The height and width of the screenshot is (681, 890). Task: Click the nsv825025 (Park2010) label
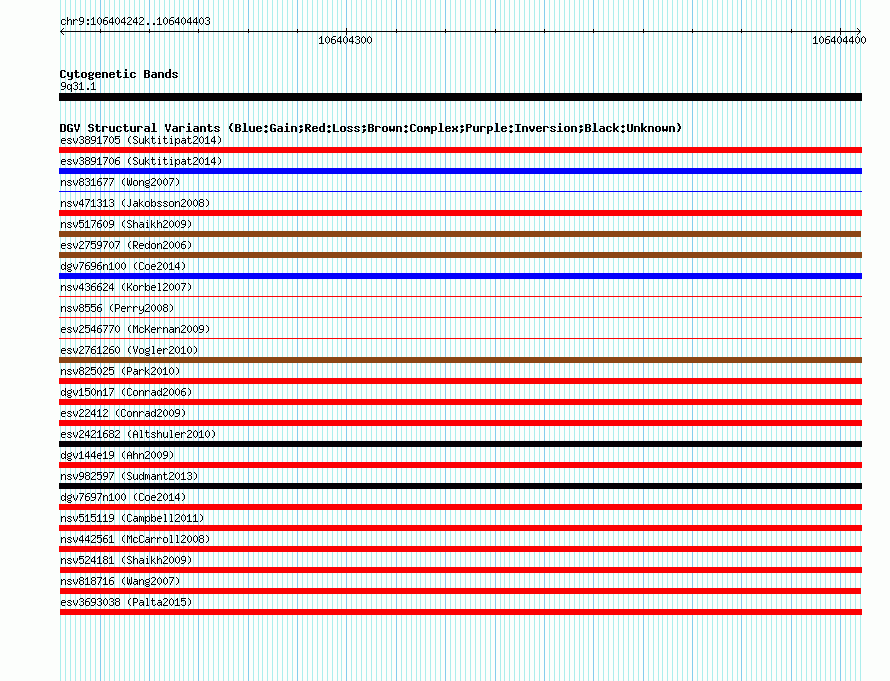click(120, 371)
